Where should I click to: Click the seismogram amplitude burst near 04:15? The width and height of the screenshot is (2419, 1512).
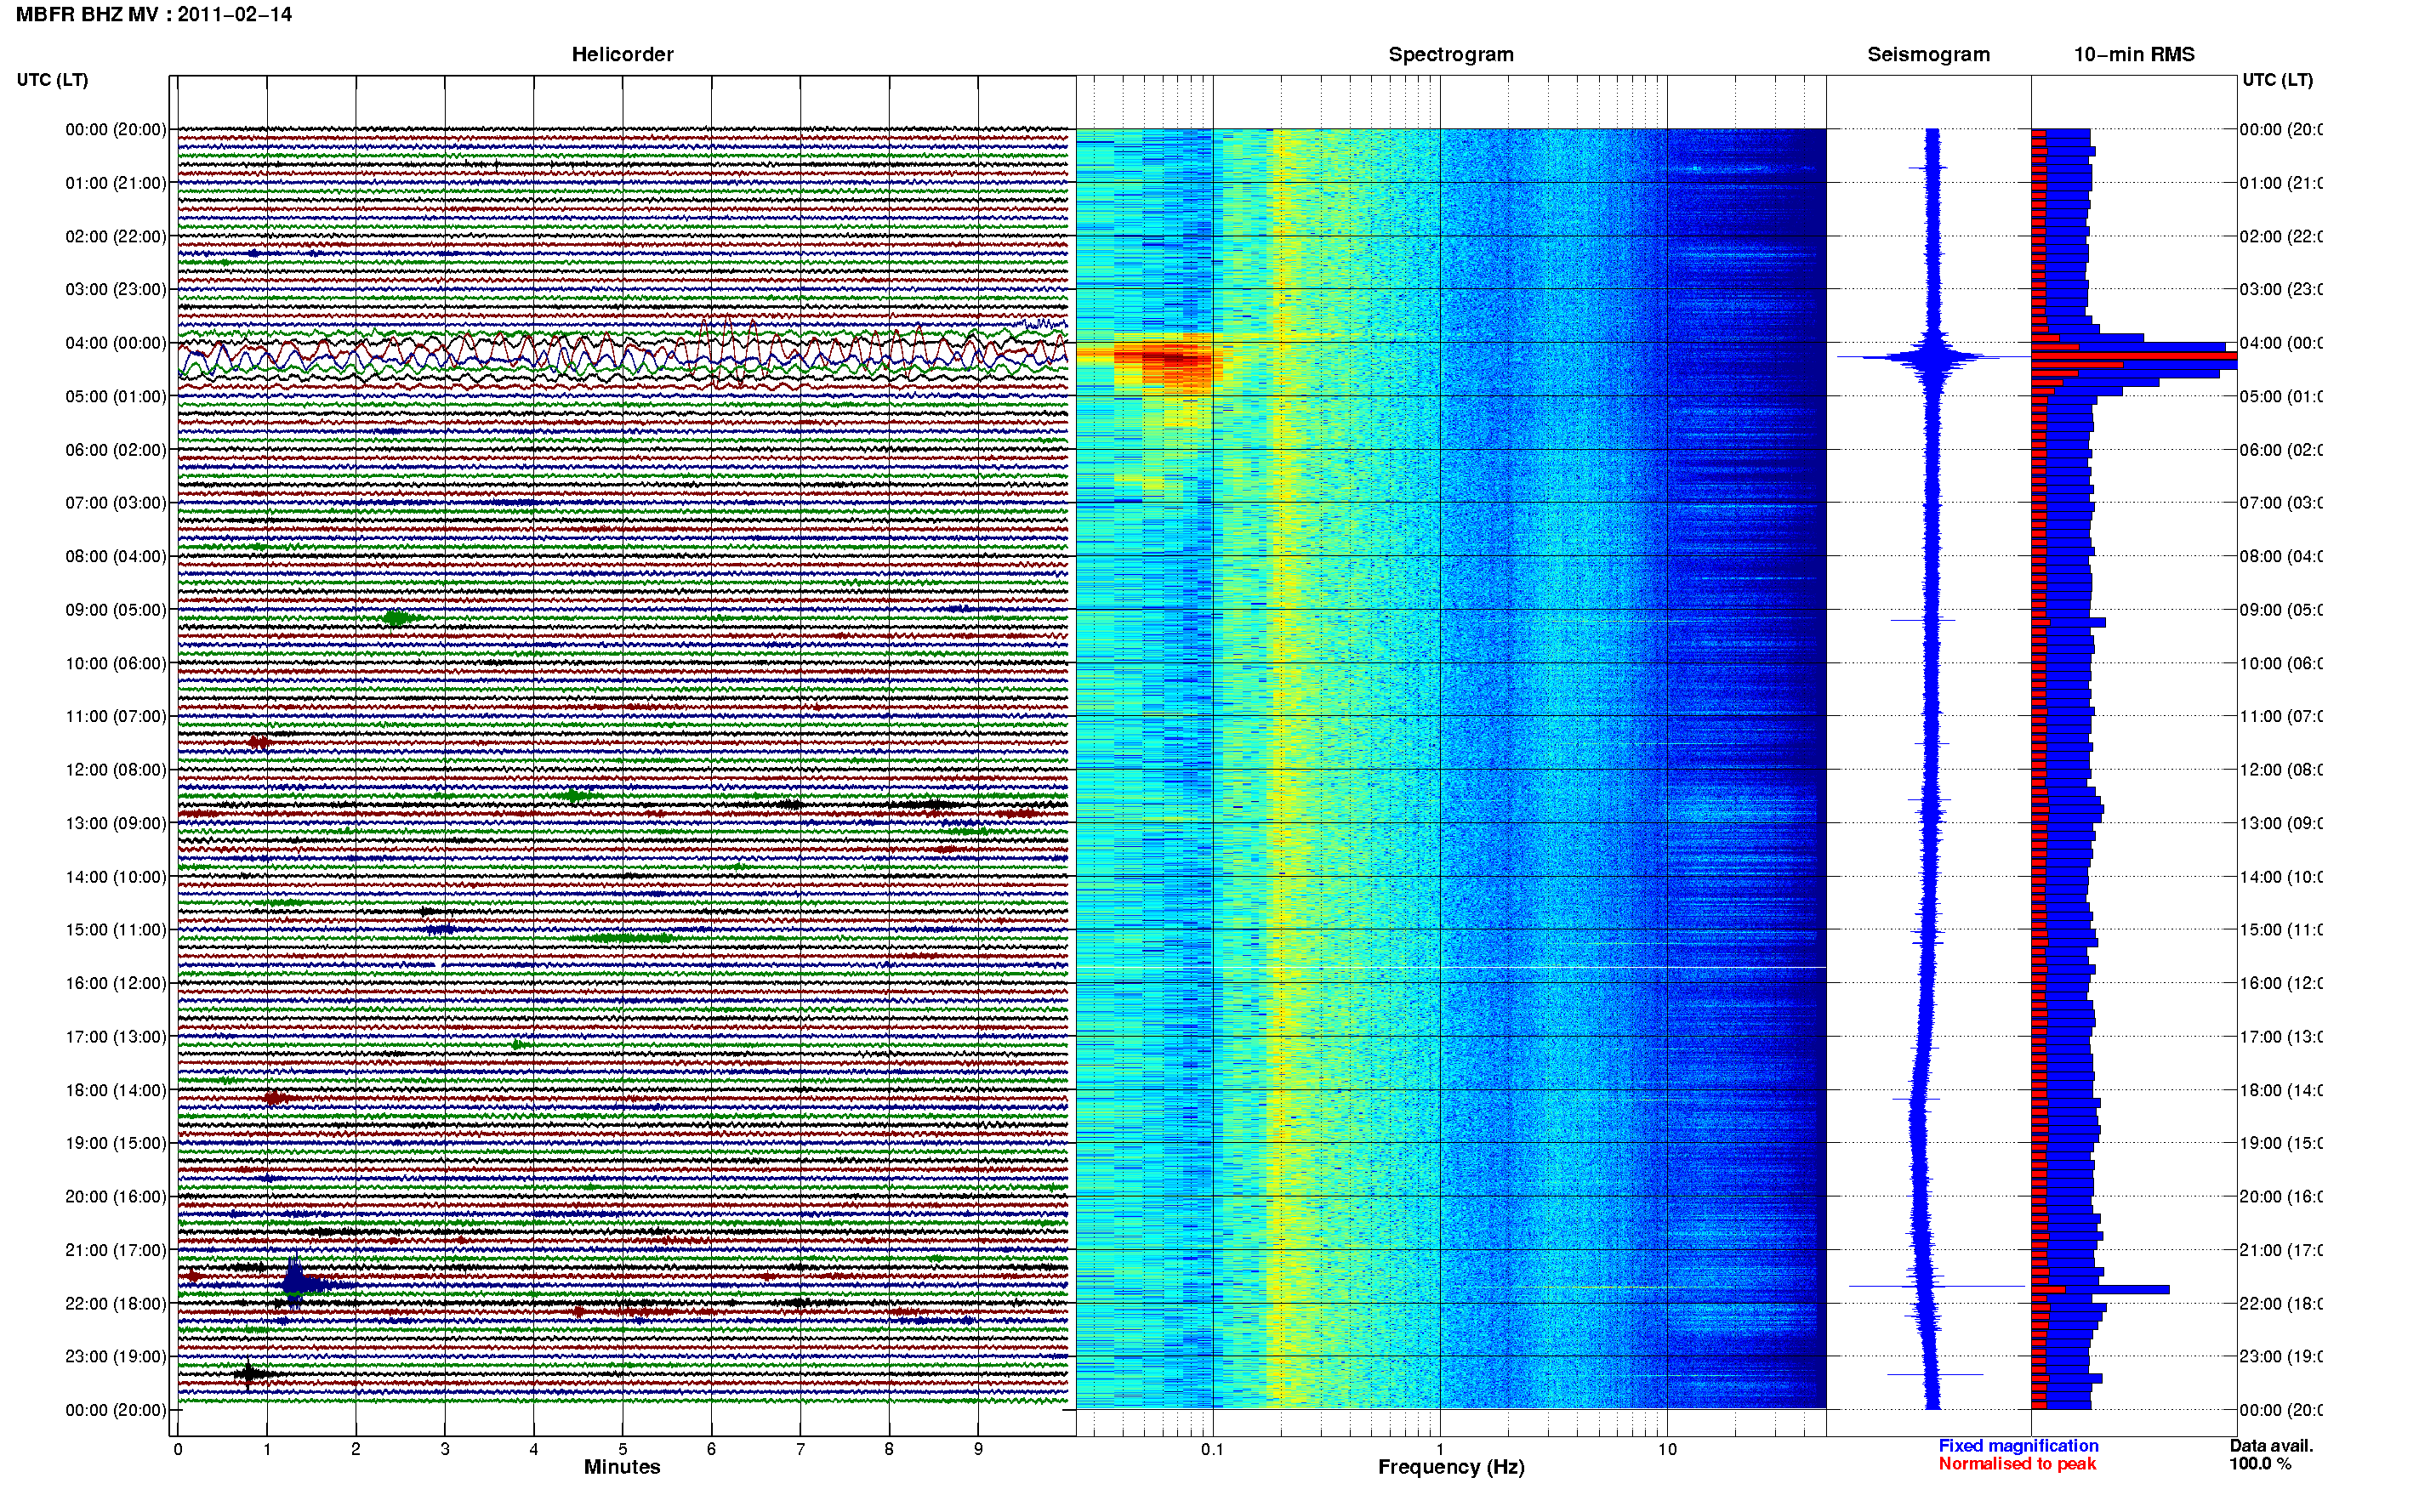coord(1934,357)
